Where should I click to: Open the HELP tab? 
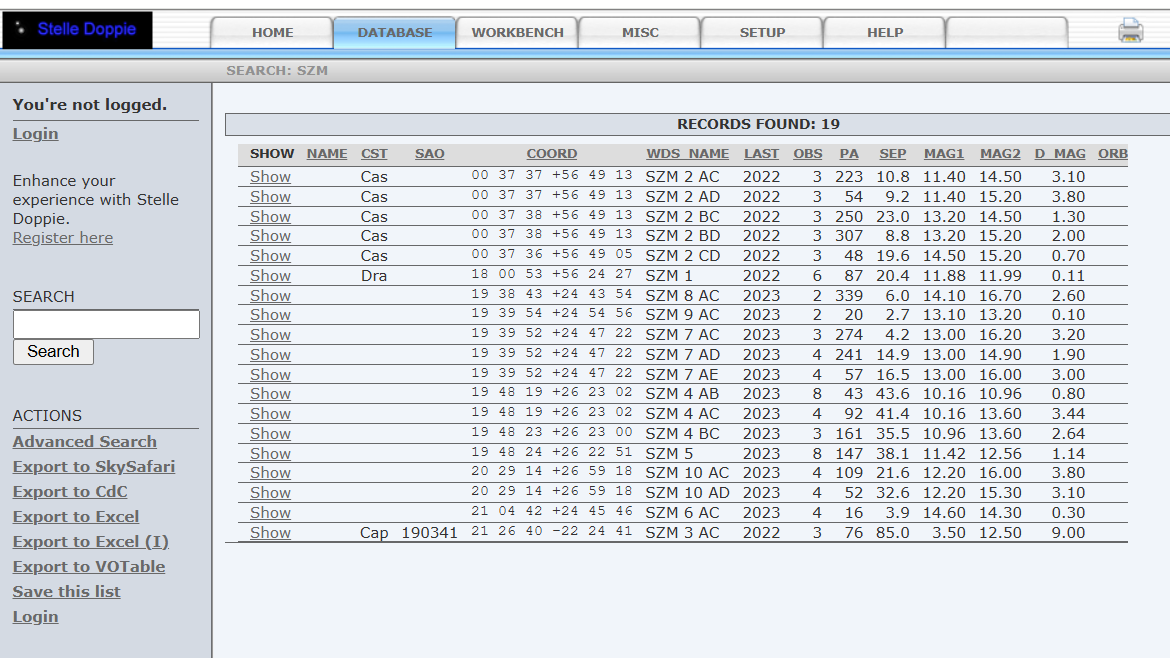pyautogui.click(x=885, y=33)
